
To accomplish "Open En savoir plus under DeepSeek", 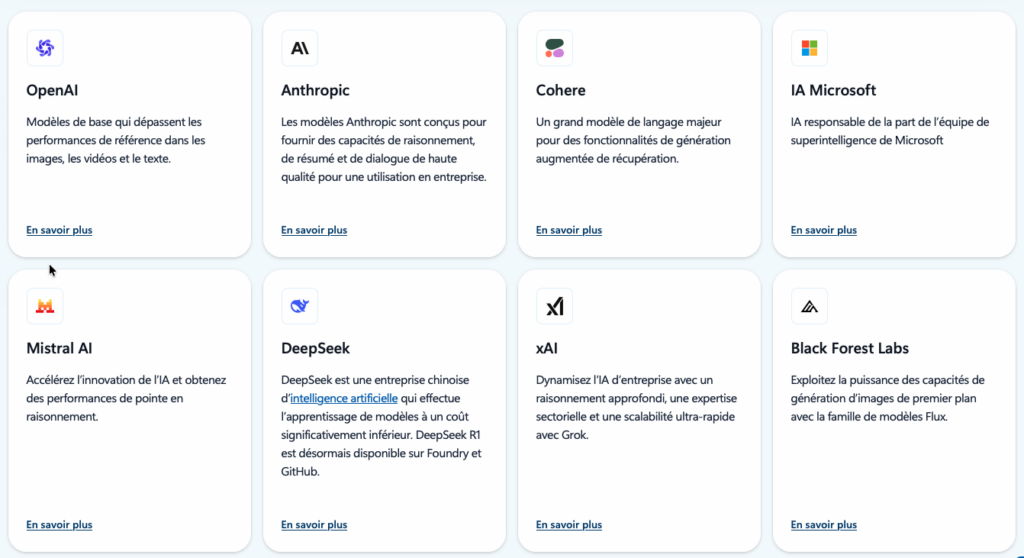I will (314, 525).
